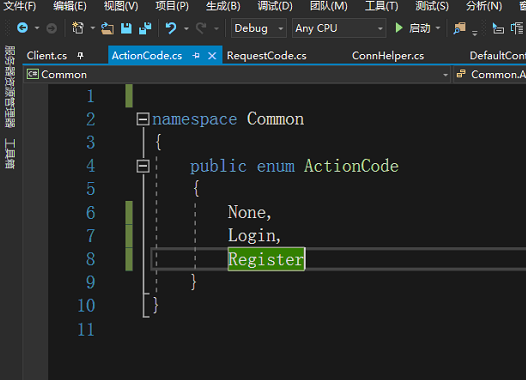Screen dimensions: 526x380
Task: Collapse the enum ActionCode block
Action: (143, 166)
